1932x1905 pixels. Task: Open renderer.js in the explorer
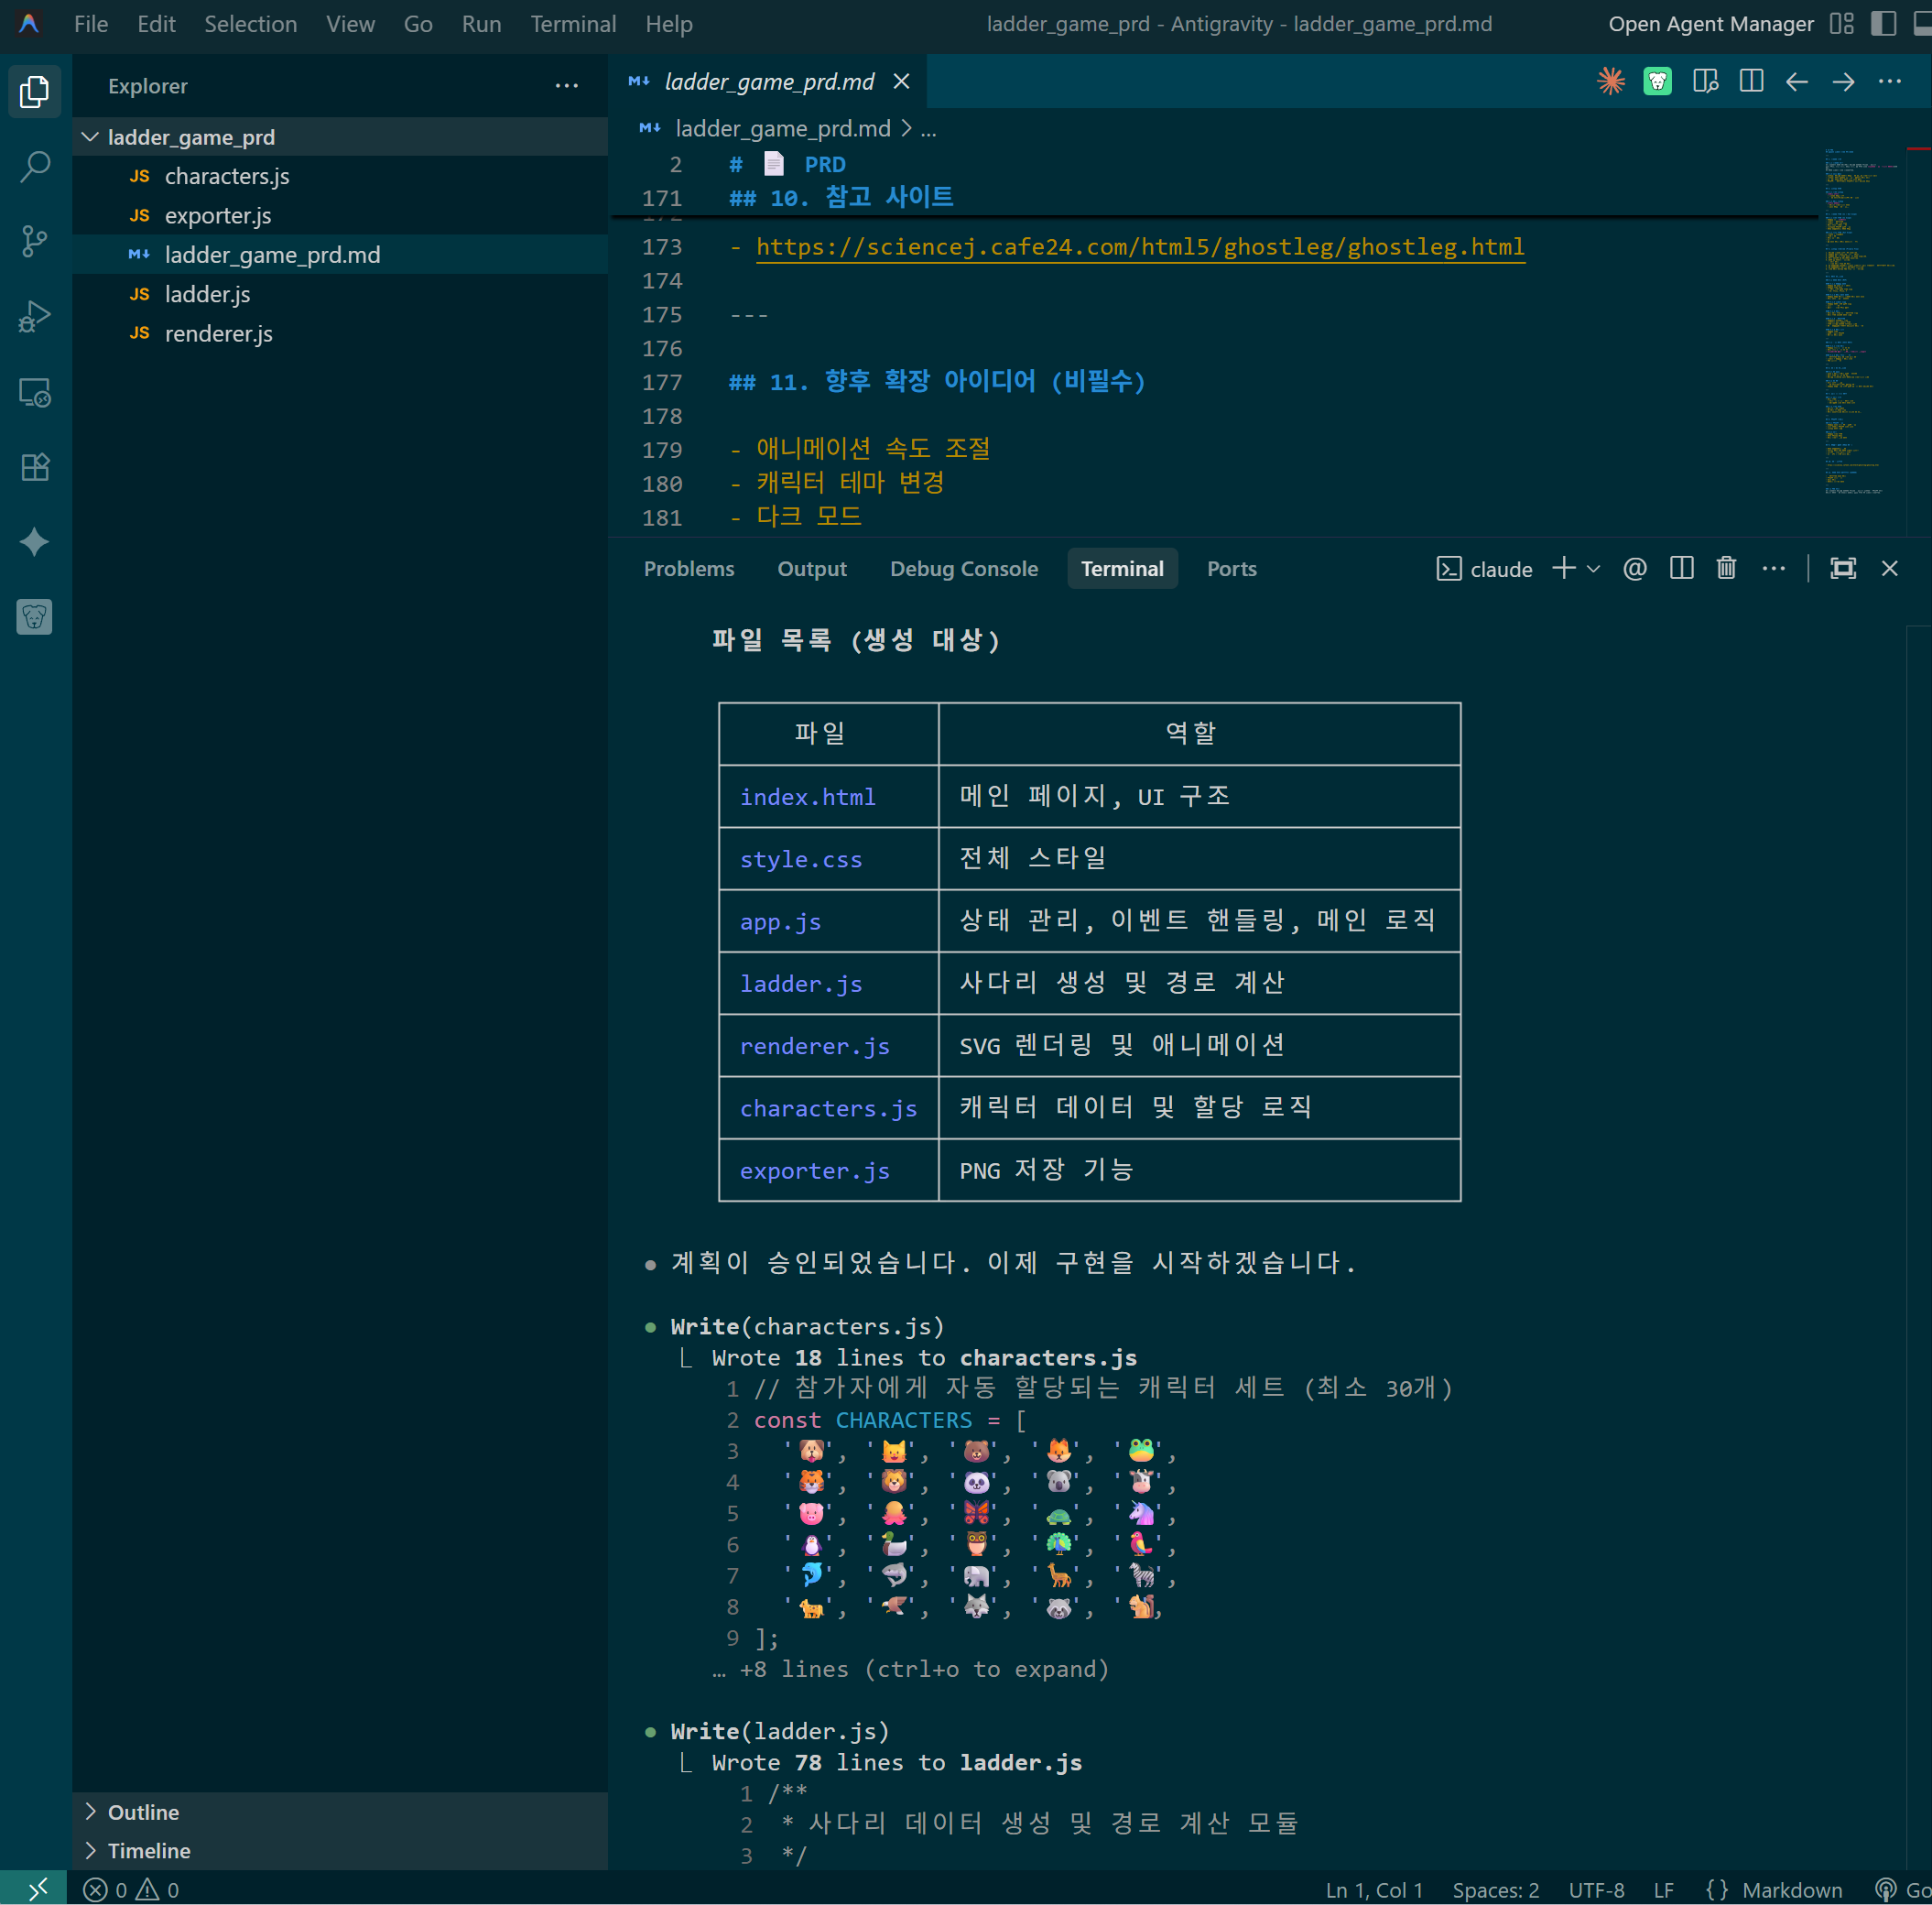[218, 333]
